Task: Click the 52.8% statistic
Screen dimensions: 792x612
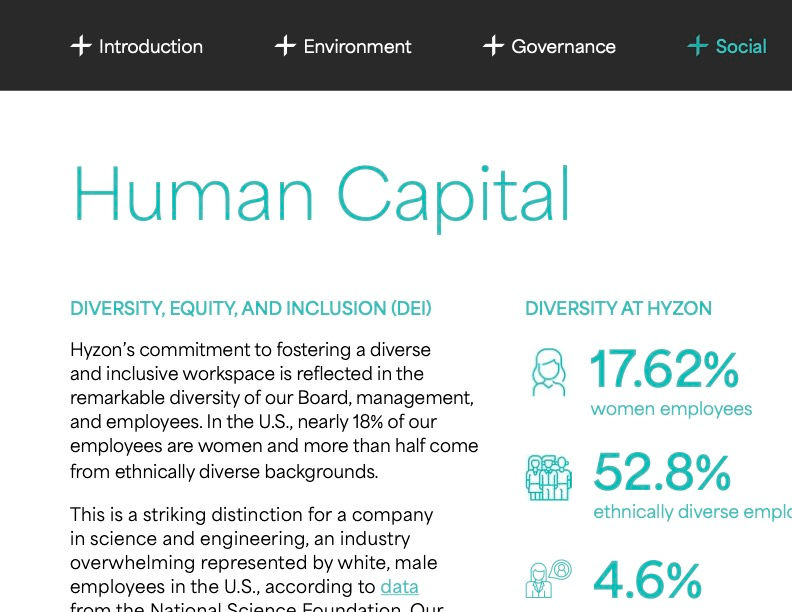Action: (662, 473)
